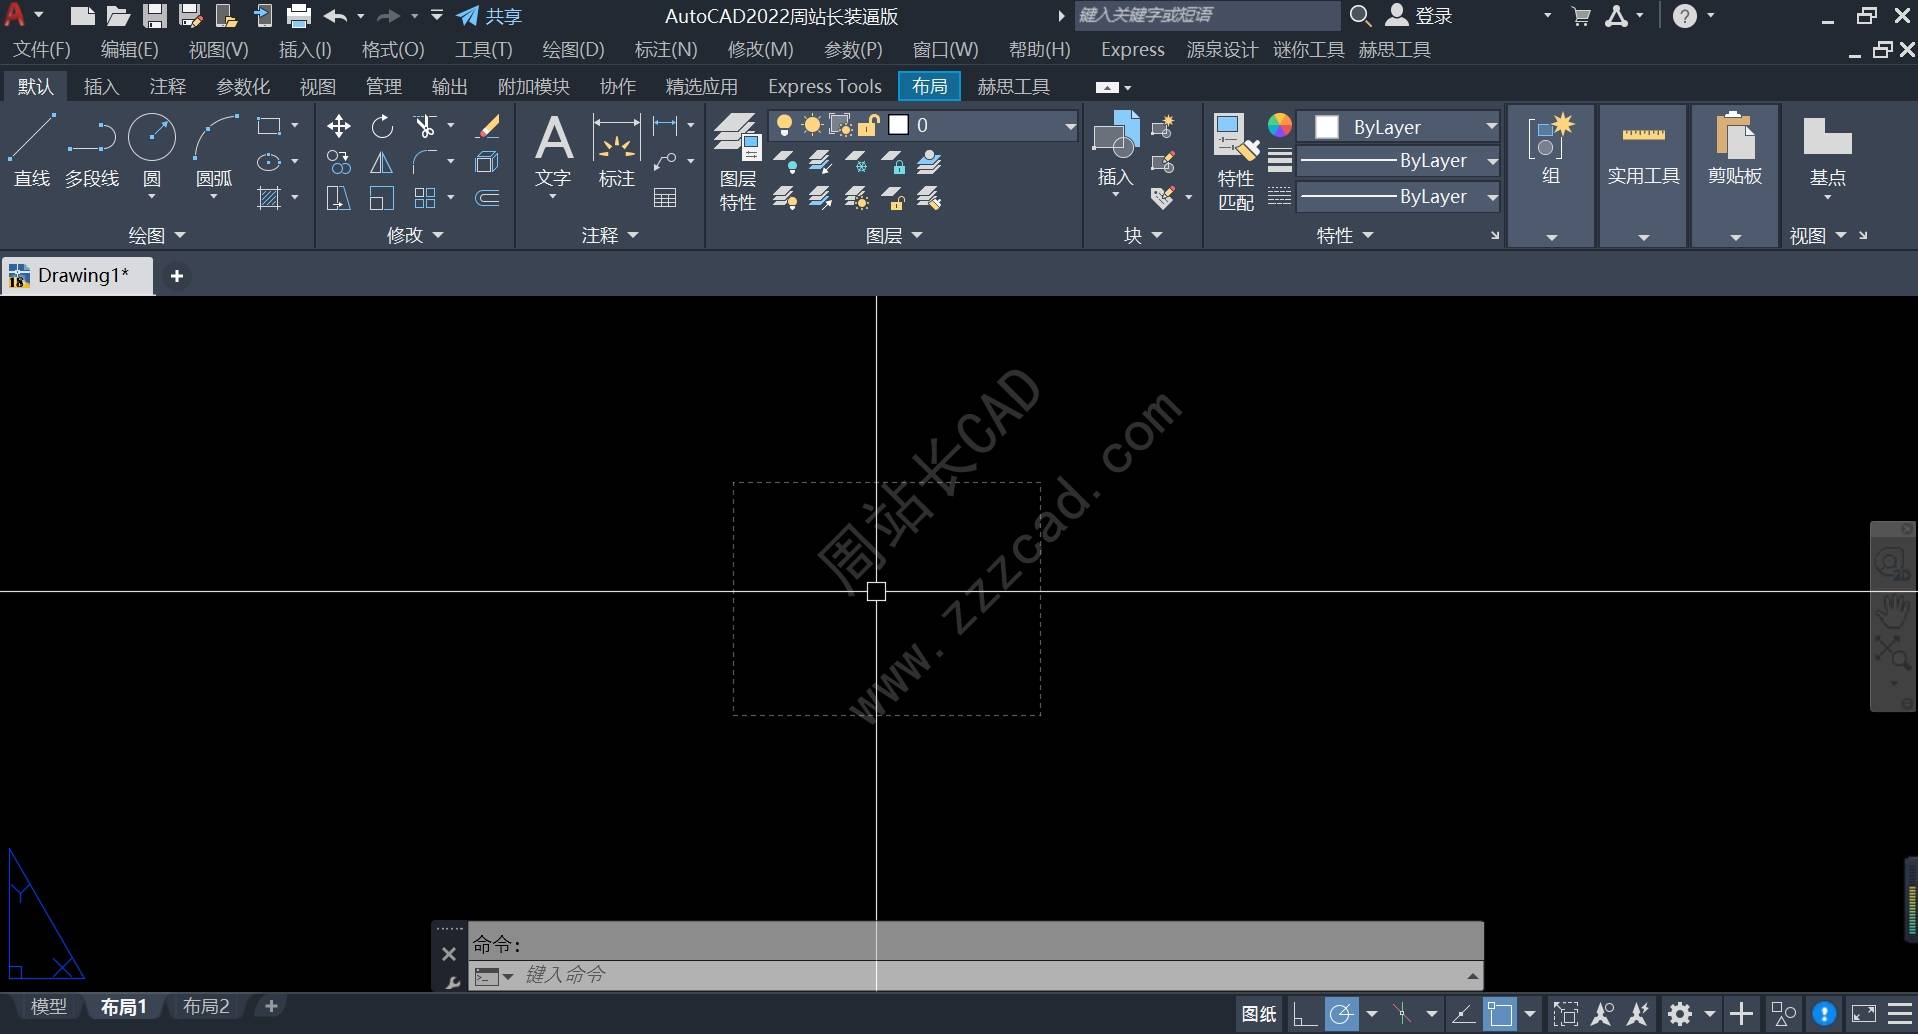Click the 特性匹配 match properties icon
The image size is (1918, 1034).
point(1235,162)
